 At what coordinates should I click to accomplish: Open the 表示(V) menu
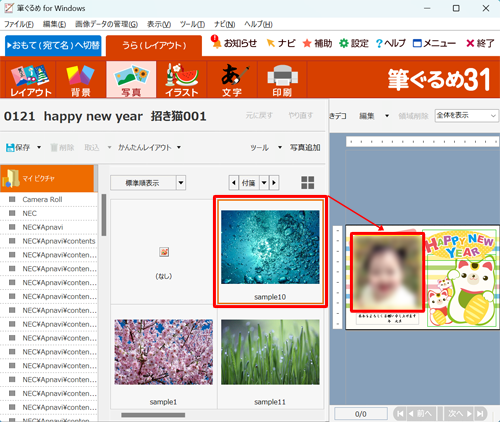(159, 24)
